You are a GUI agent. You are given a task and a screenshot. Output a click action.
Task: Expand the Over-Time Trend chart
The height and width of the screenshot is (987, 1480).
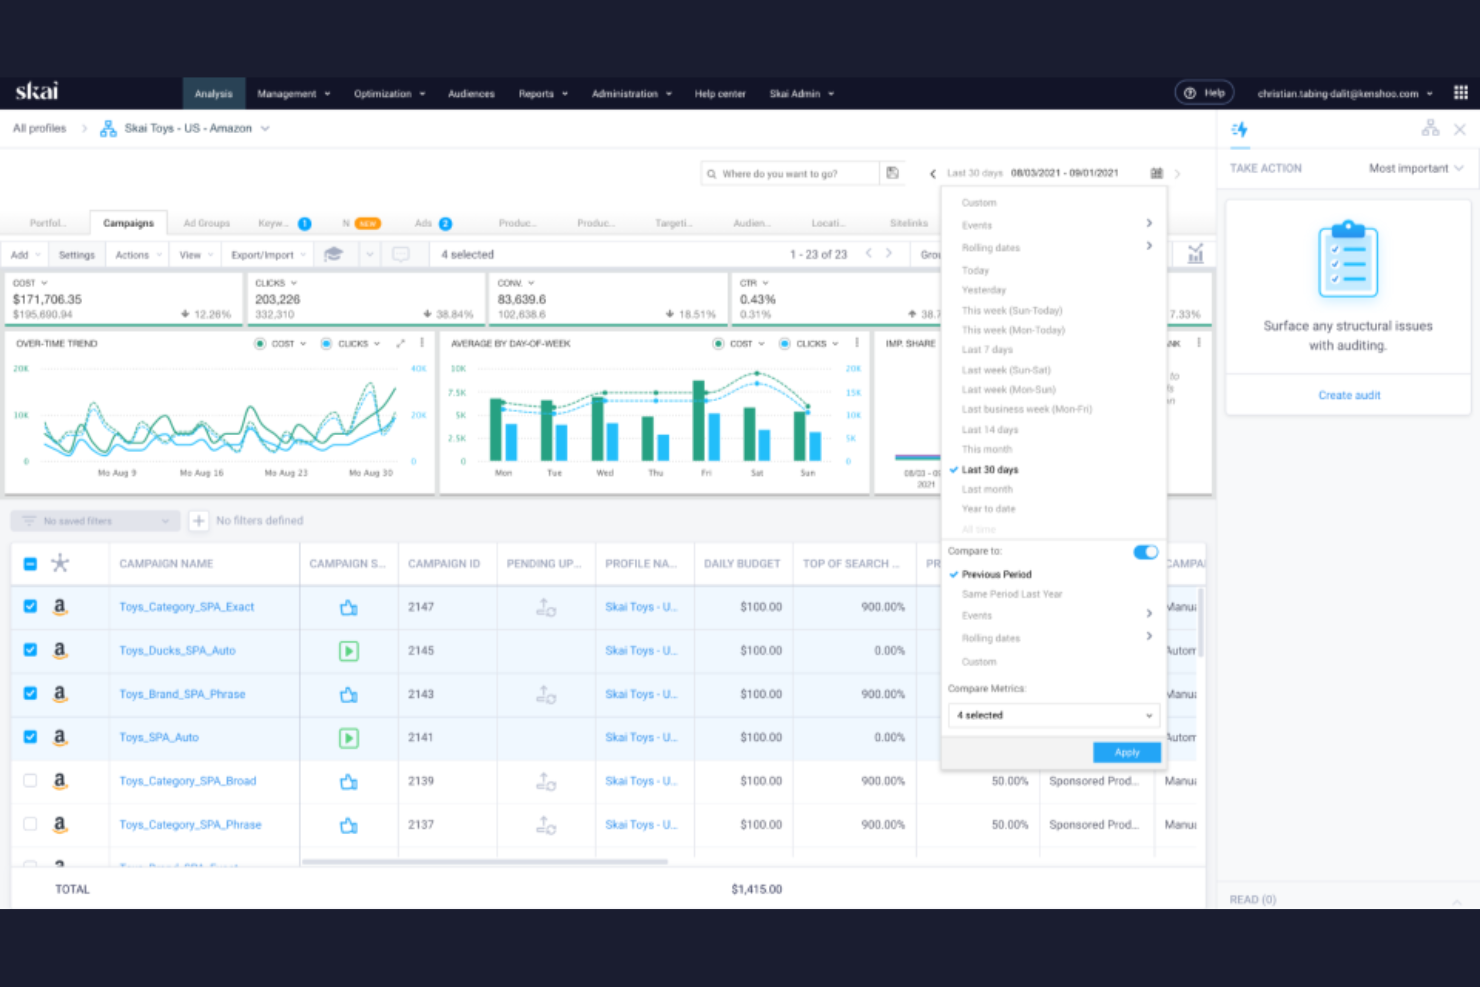point(401,344)
